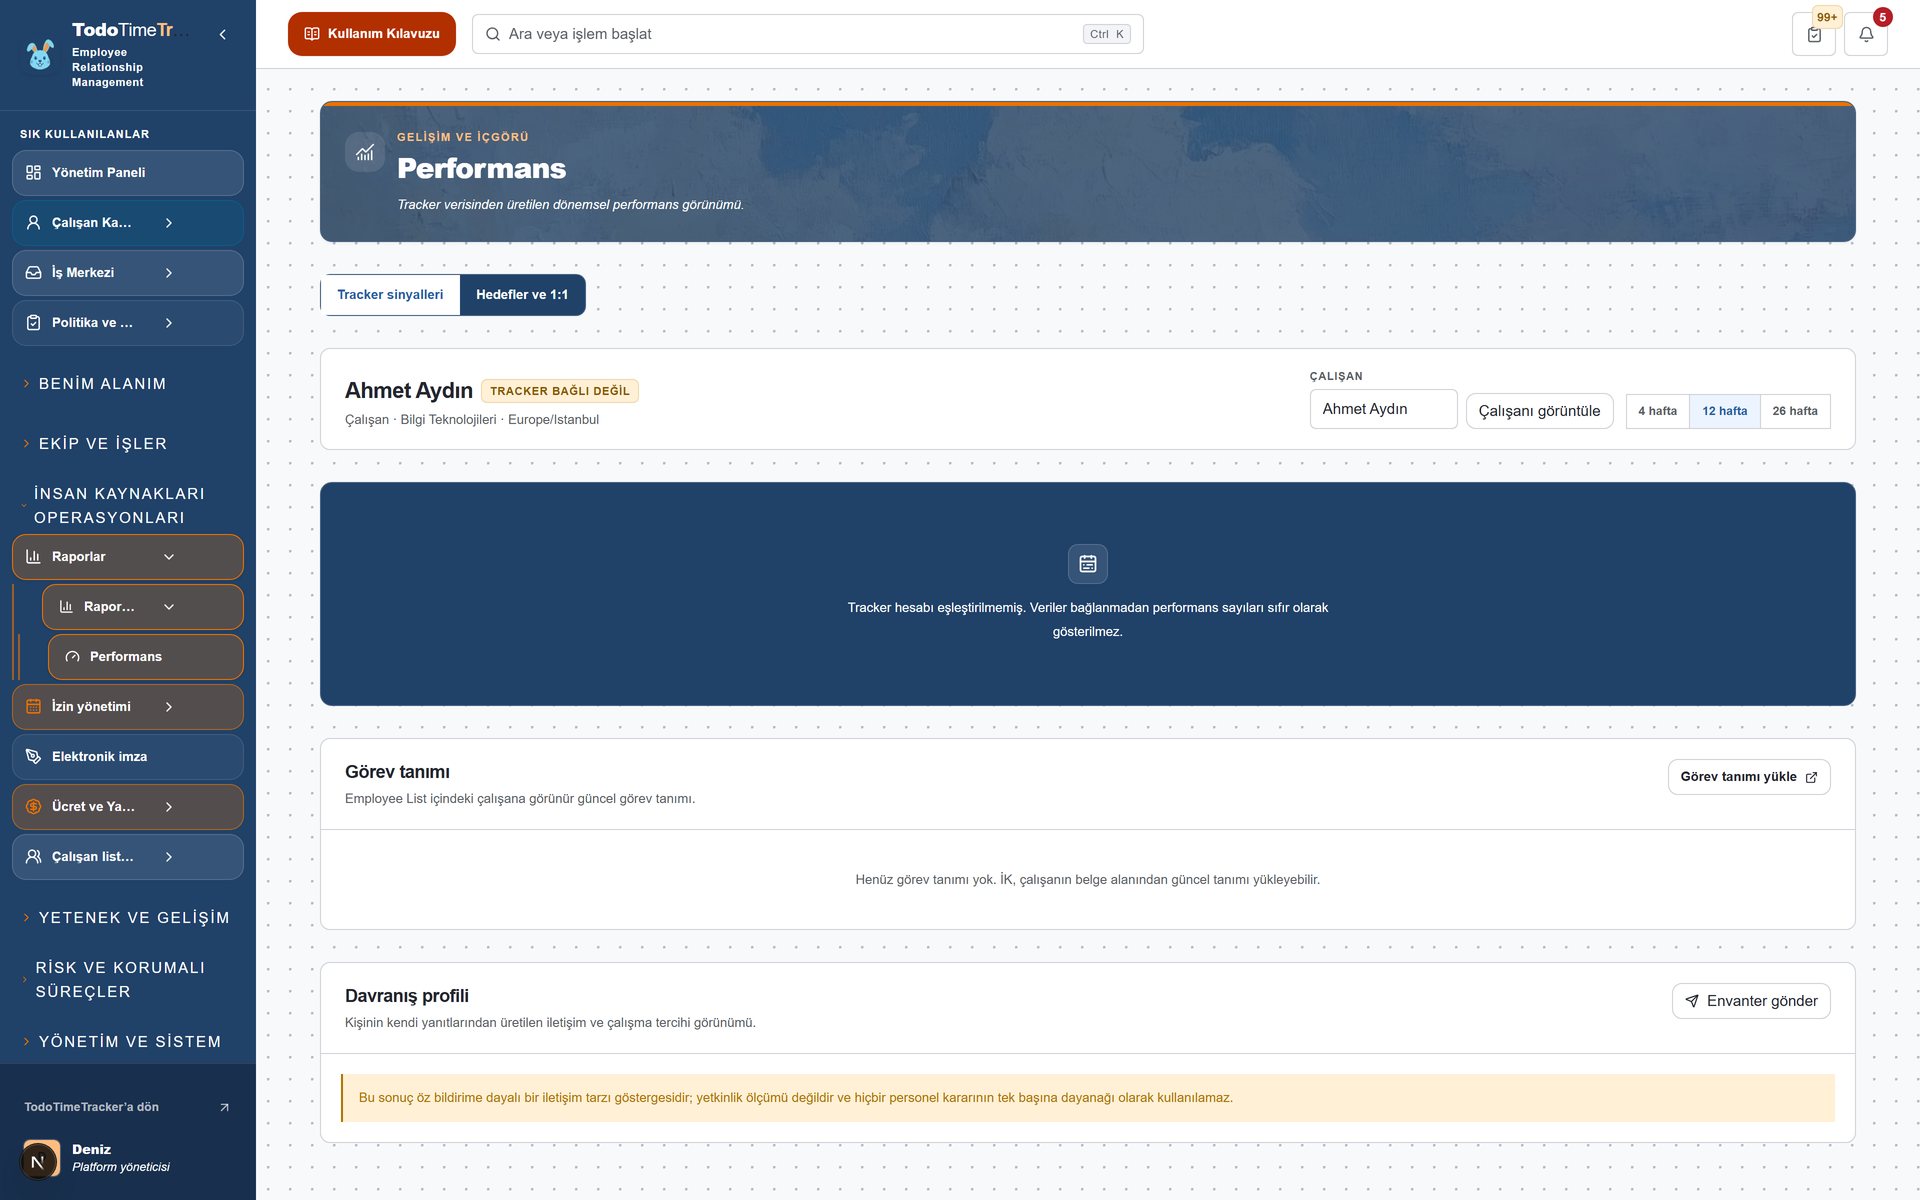This screenshot has width=1920, height=1200.
Task: Click the user avatar for Deniz
Action: point(40,1159)
